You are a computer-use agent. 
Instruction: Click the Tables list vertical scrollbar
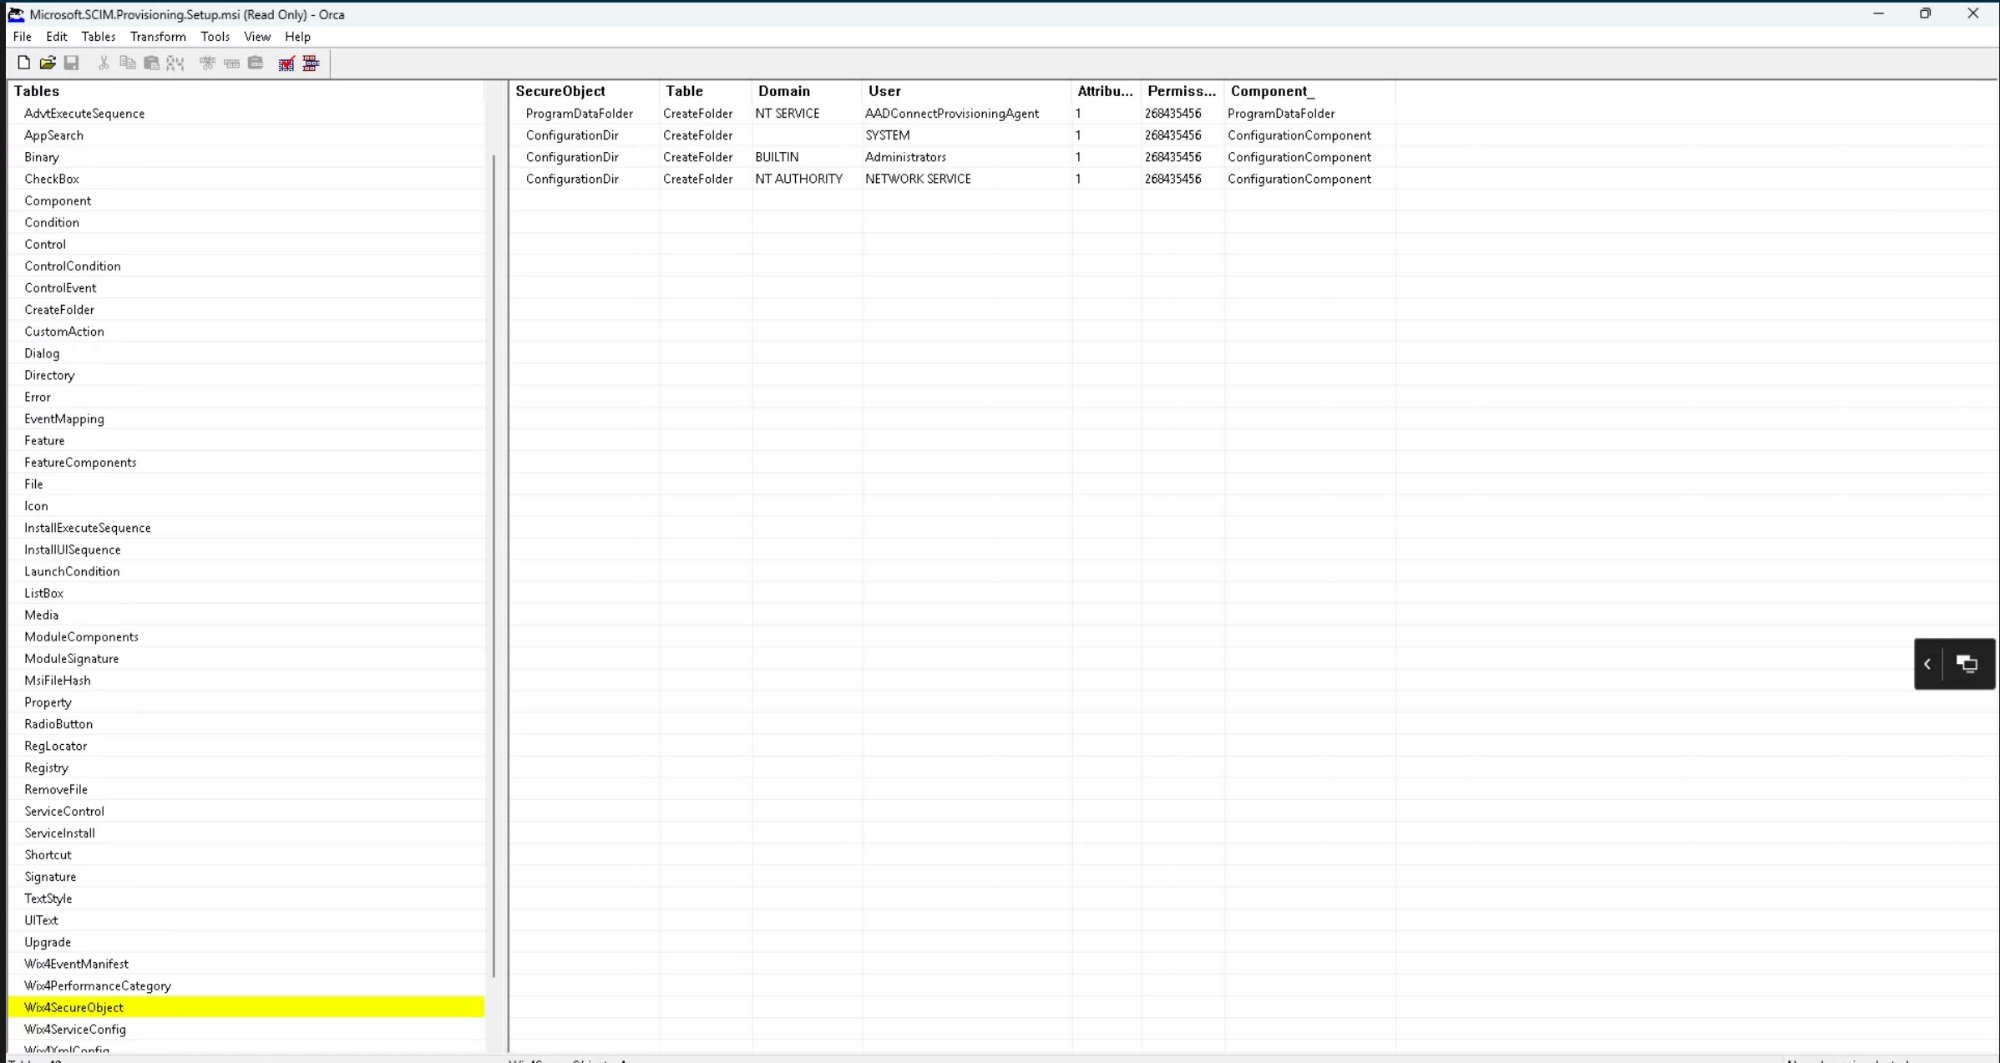494,565
